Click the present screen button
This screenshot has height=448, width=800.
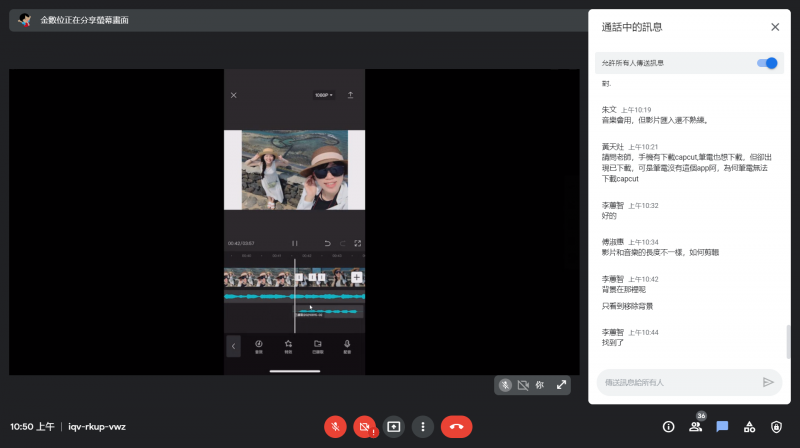(393, 427)
